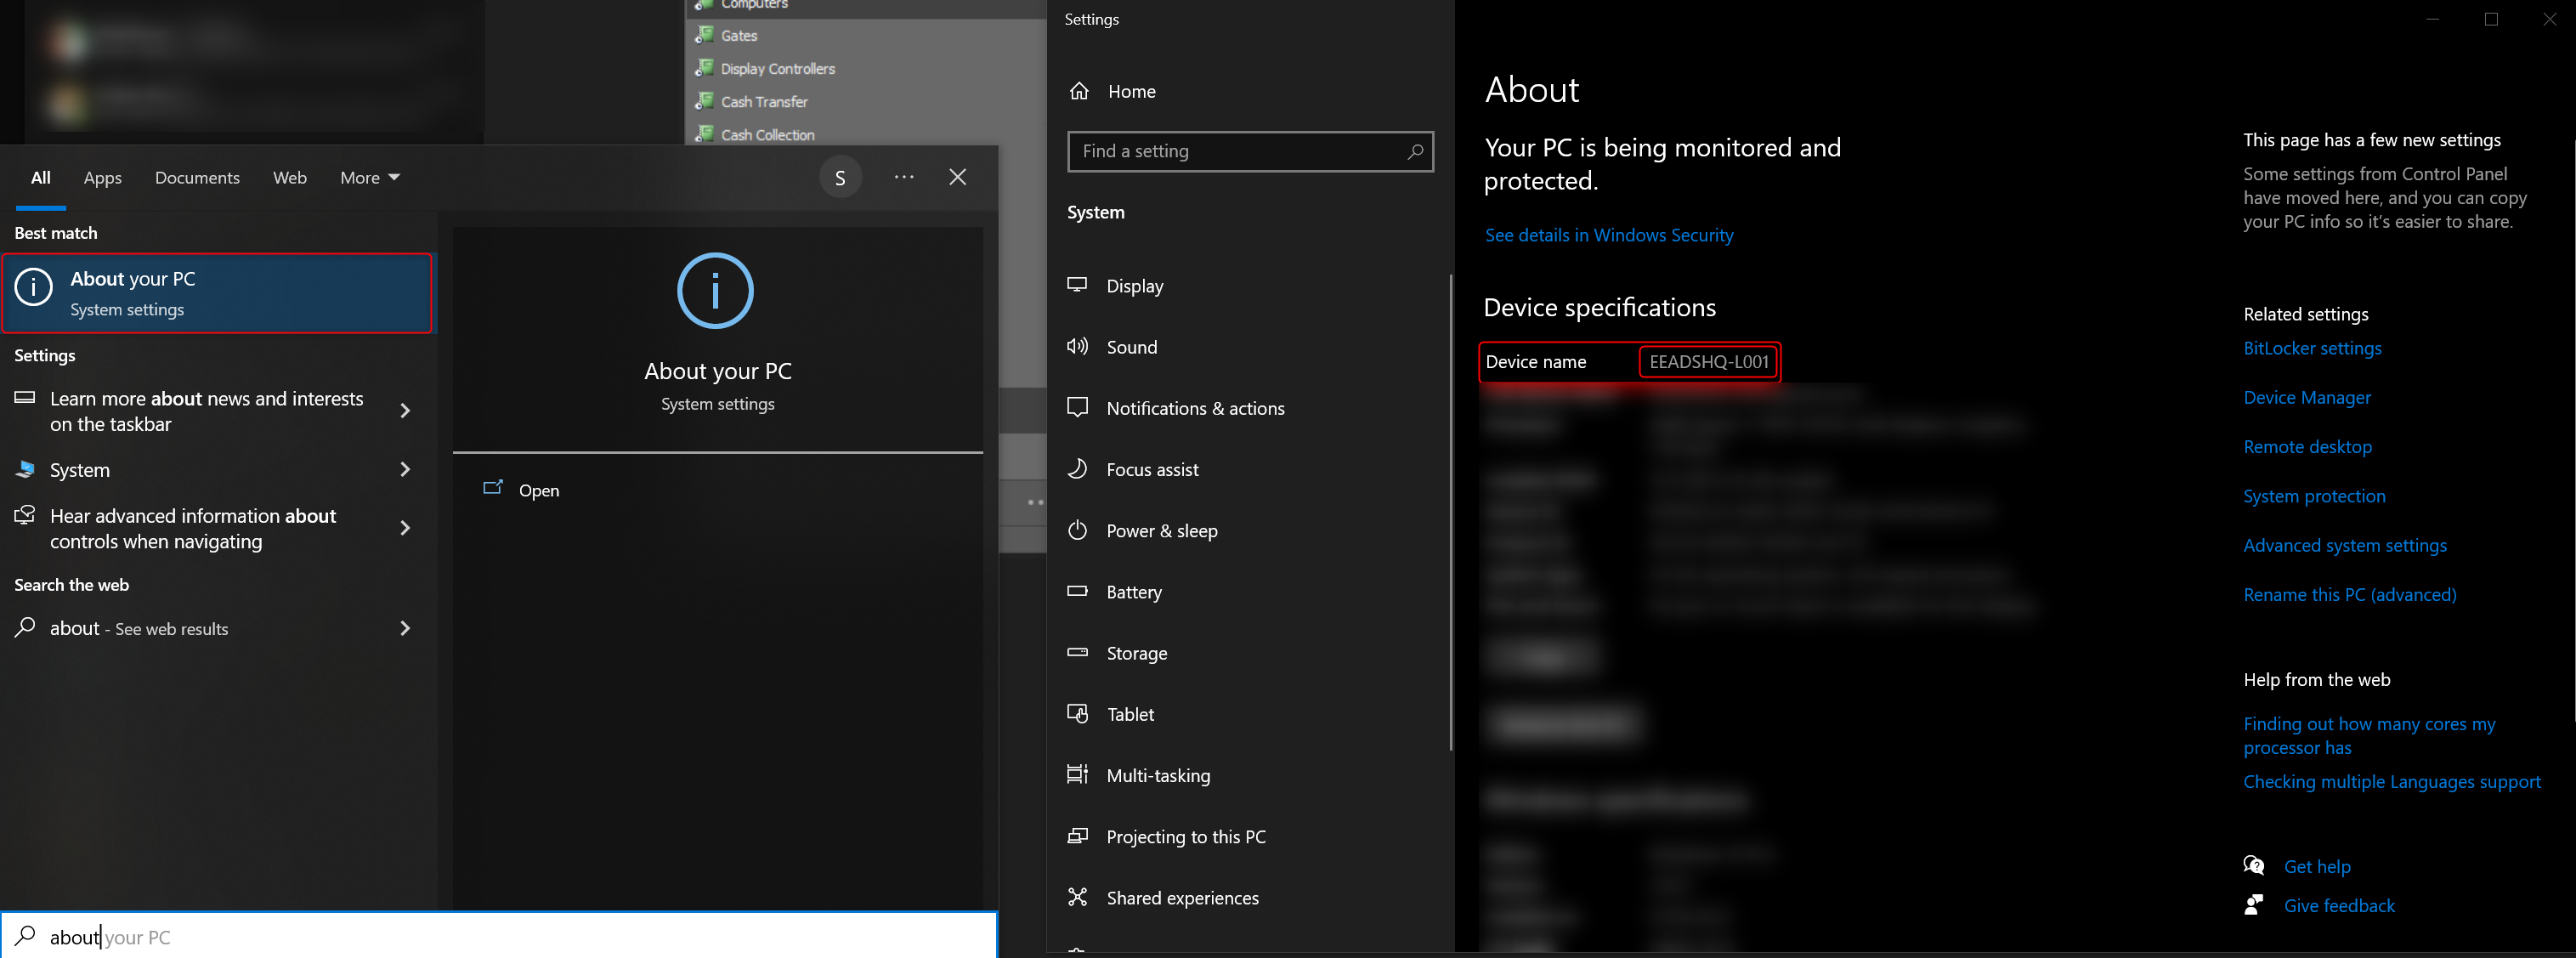Click the Display Controllers icon in background list
This screenshot has width=2576, height=958.
pos(704,68)
